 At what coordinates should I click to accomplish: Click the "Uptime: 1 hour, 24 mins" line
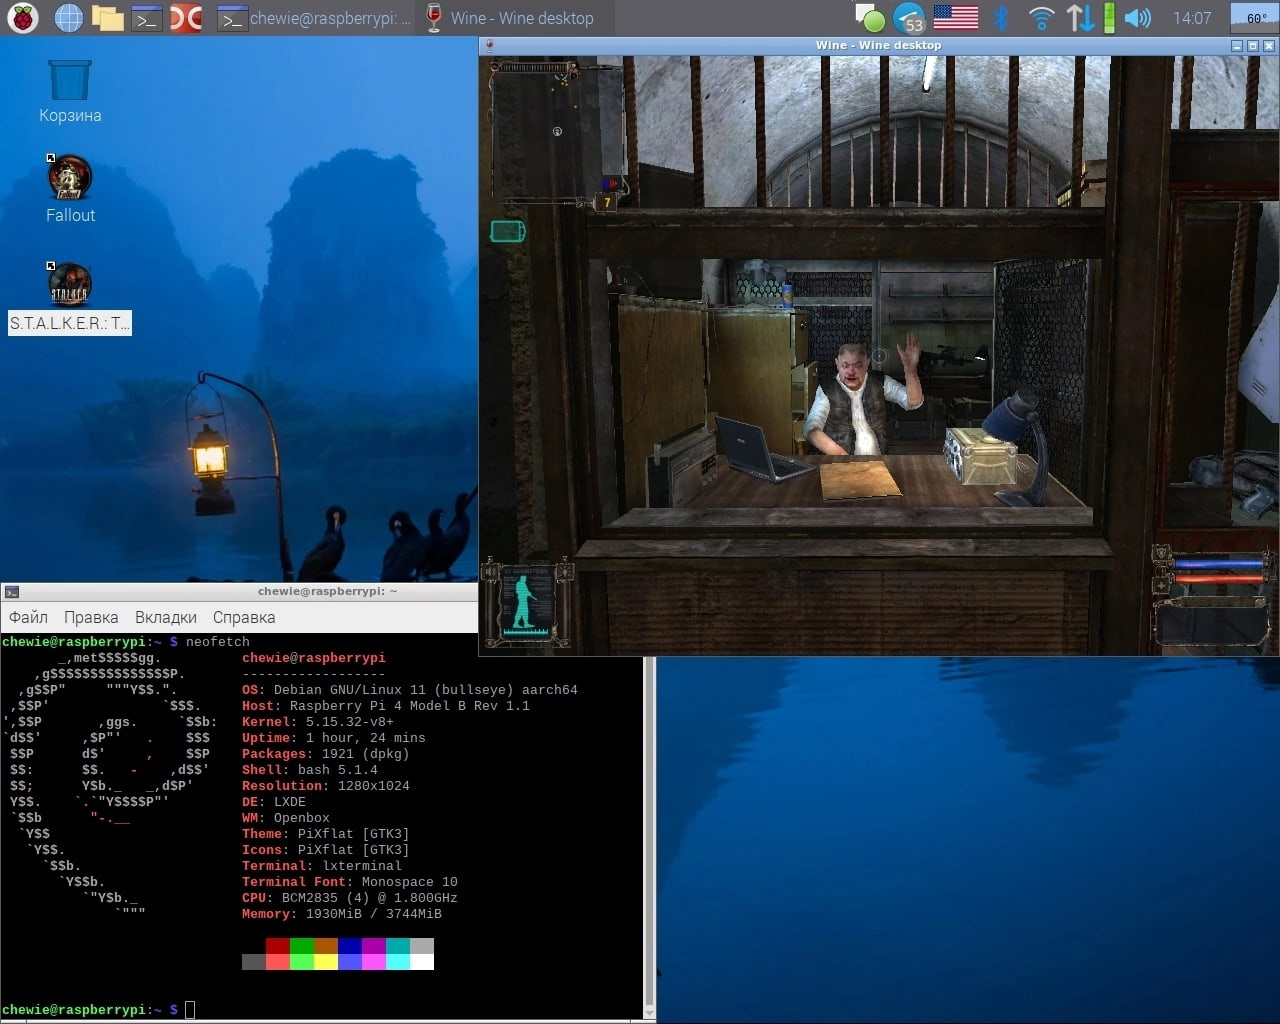(x=334, y=738)
